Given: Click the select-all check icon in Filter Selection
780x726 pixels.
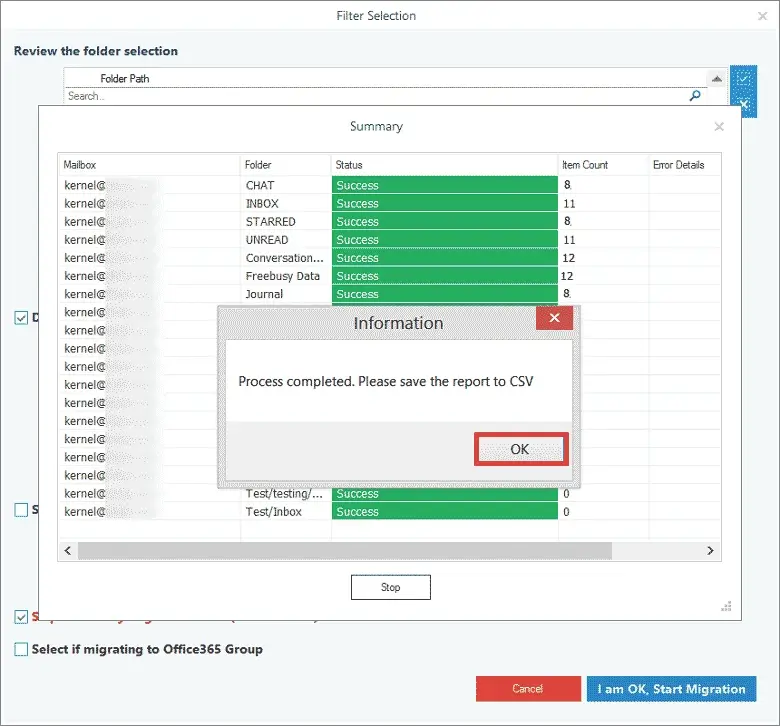Looking at the screenshot, I should [743, 79].
